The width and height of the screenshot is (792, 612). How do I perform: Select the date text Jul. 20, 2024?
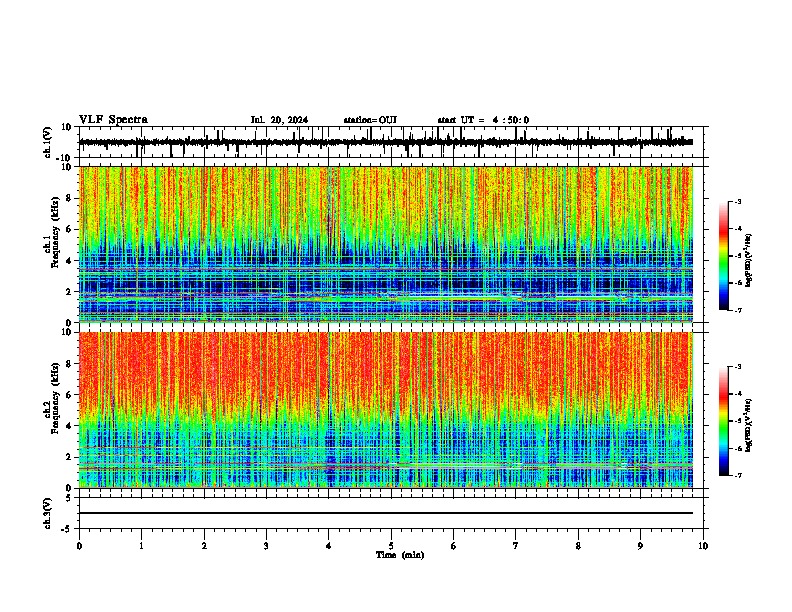(x=279, y=120)
